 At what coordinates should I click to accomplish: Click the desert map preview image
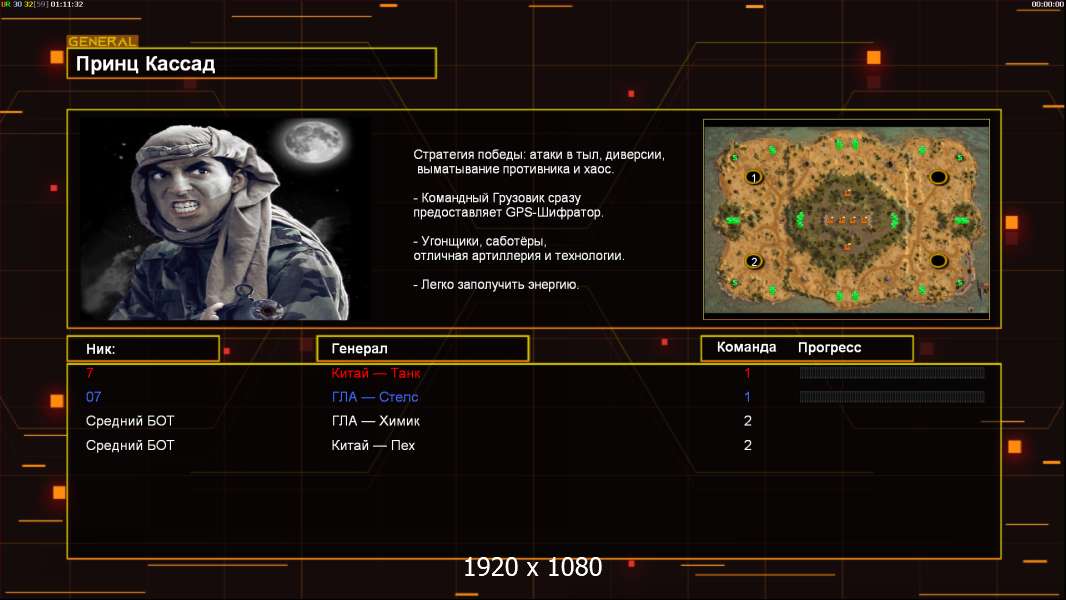tap(846, 219)
